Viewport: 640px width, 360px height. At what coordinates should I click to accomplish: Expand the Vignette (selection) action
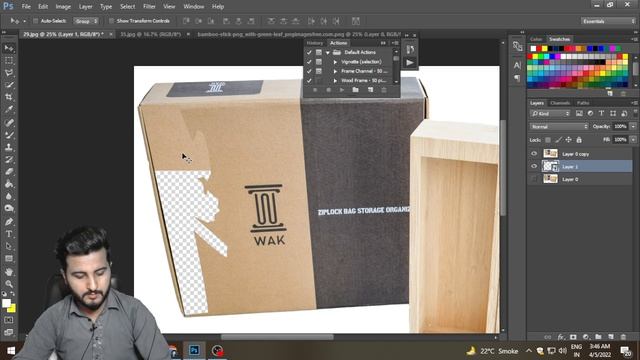tap(335, 62)
